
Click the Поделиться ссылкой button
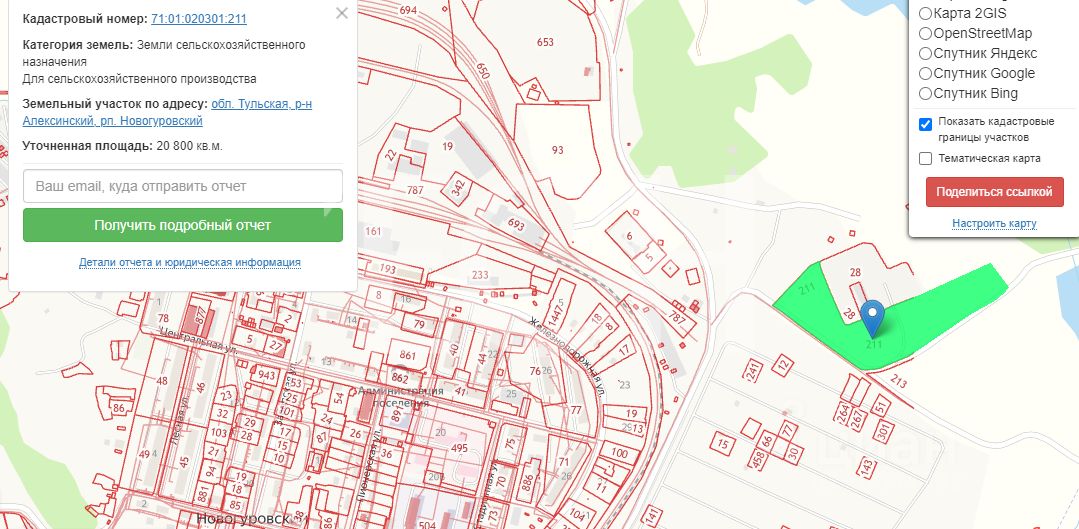click(x=994, y=192)
